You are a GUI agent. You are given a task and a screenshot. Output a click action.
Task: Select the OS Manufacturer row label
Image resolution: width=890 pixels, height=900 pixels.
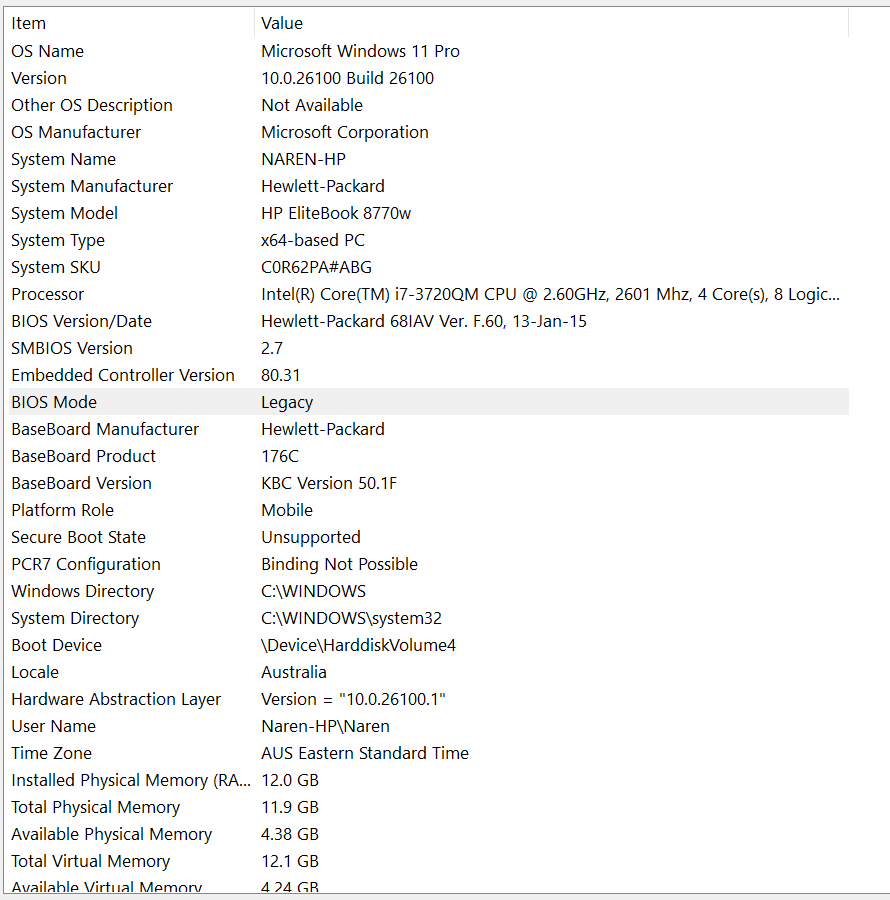pos(76,132)
